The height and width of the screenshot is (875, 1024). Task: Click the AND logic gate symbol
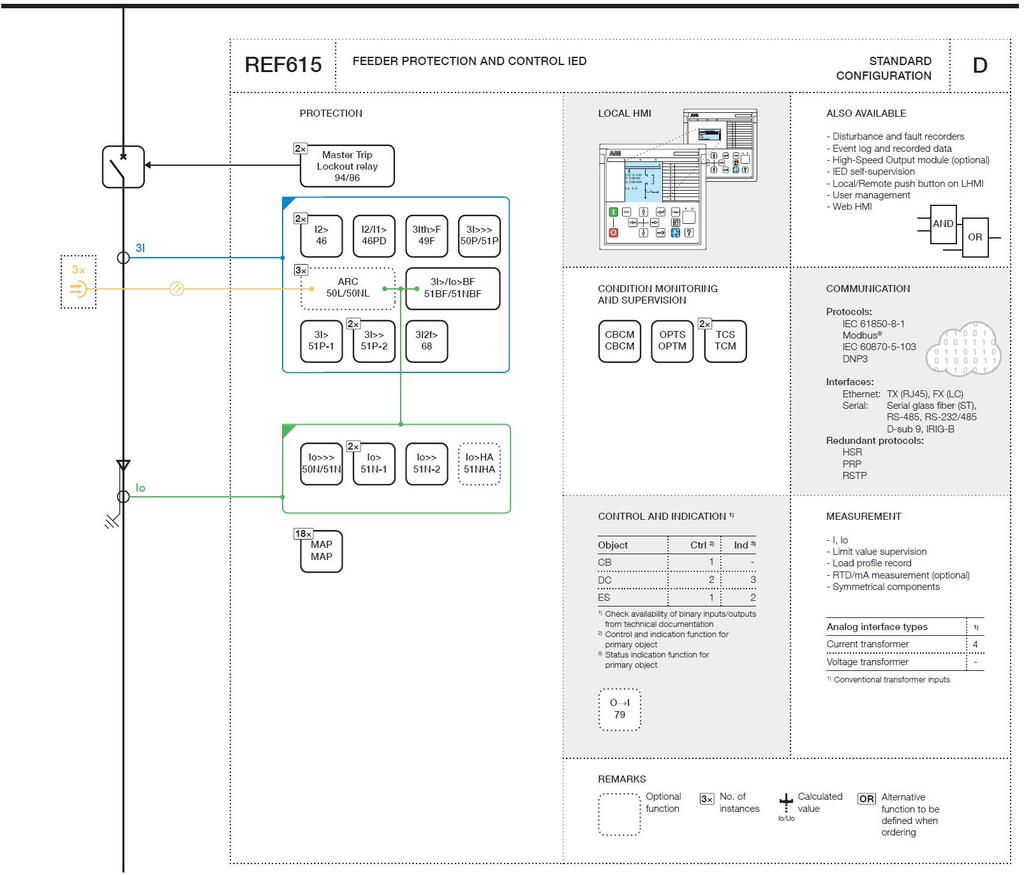pyautogui.click(x=942, y=224)
